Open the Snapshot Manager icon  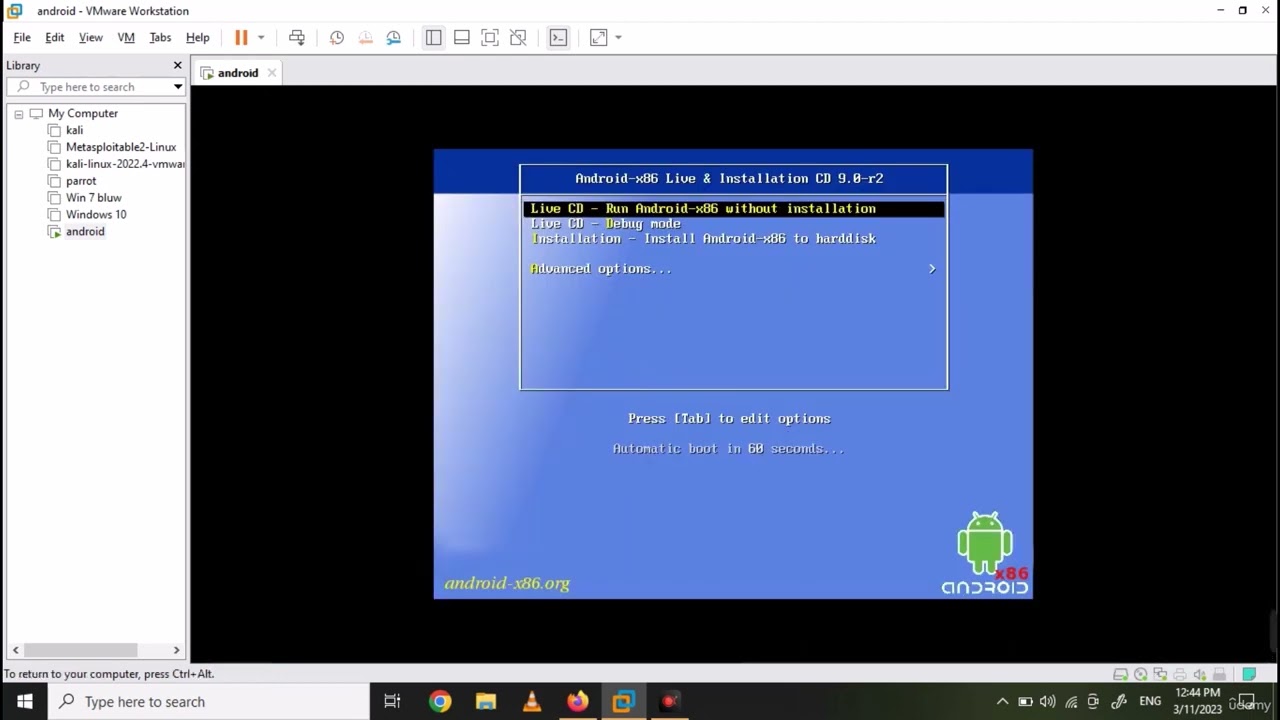[x=394, y=37]
